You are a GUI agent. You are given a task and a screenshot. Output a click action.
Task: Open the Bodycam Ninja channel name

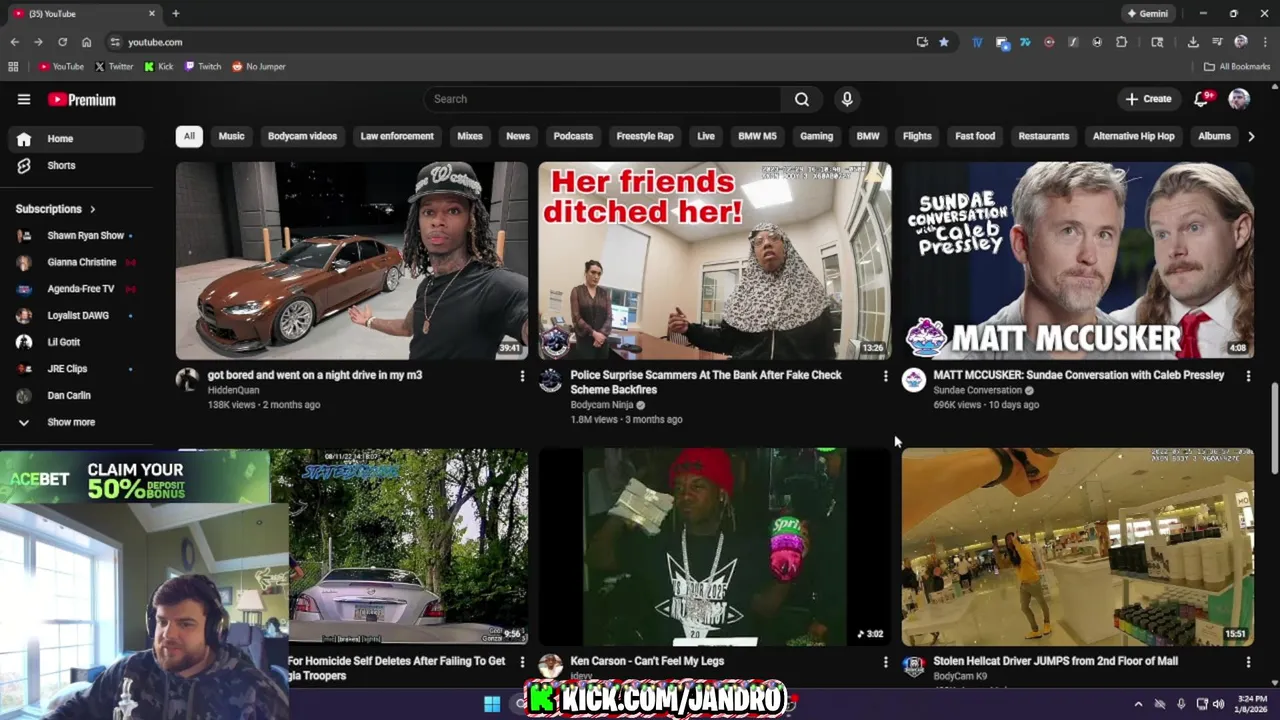602,405
